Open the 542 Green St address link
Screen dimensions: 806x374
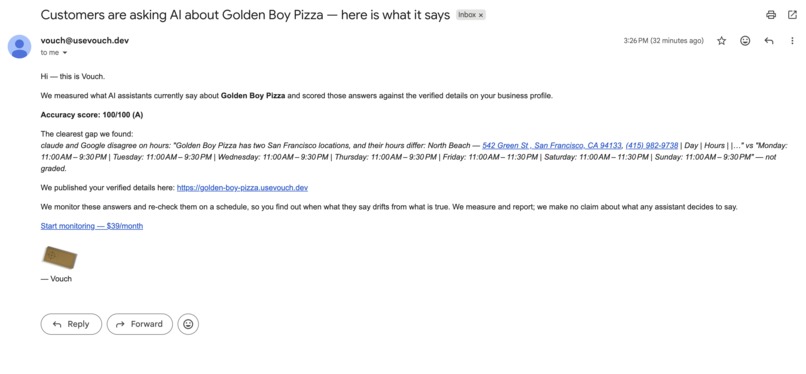click(x=552, y=145)
